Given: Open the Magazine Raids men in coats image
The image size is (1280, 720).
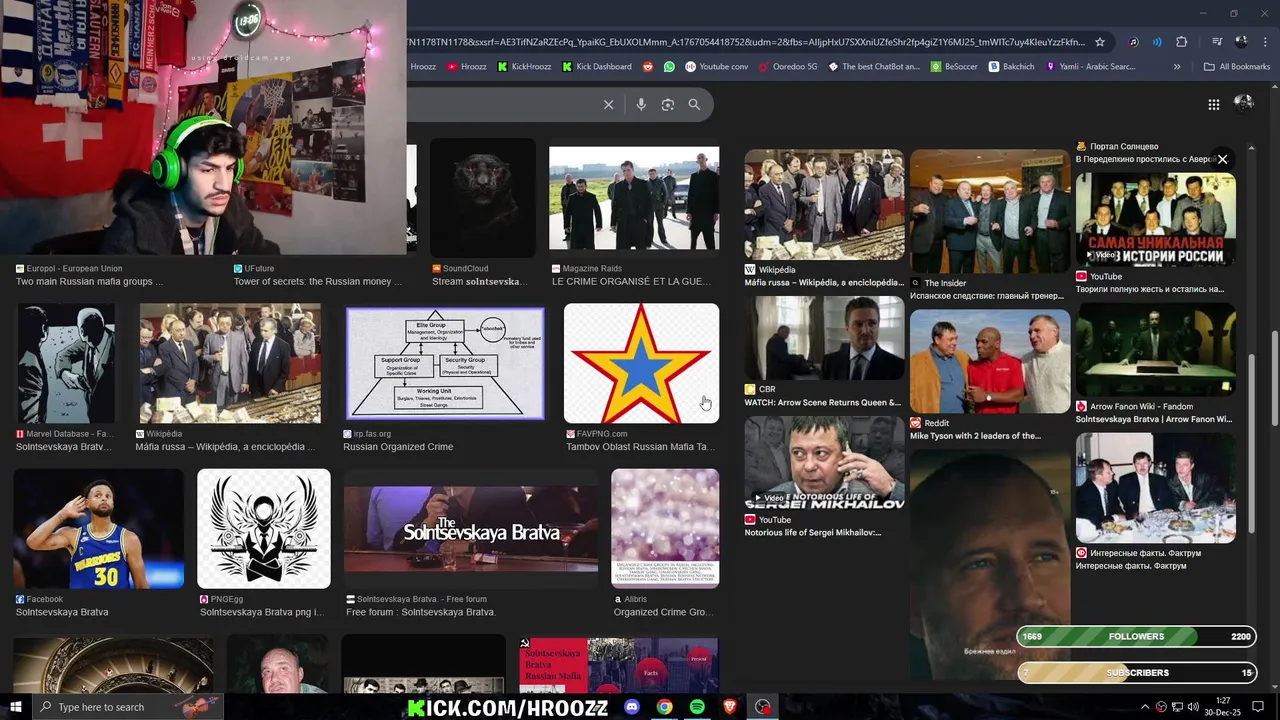Looking at the screenshot, I should point(634,198).
